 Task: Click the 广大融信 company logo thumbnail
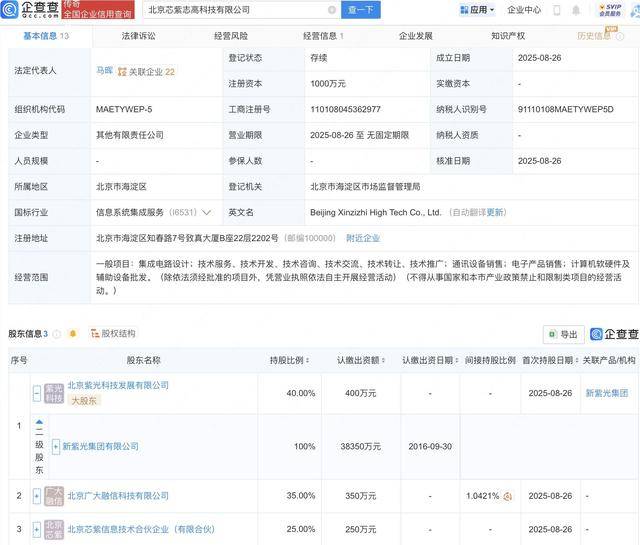point(54,496)
